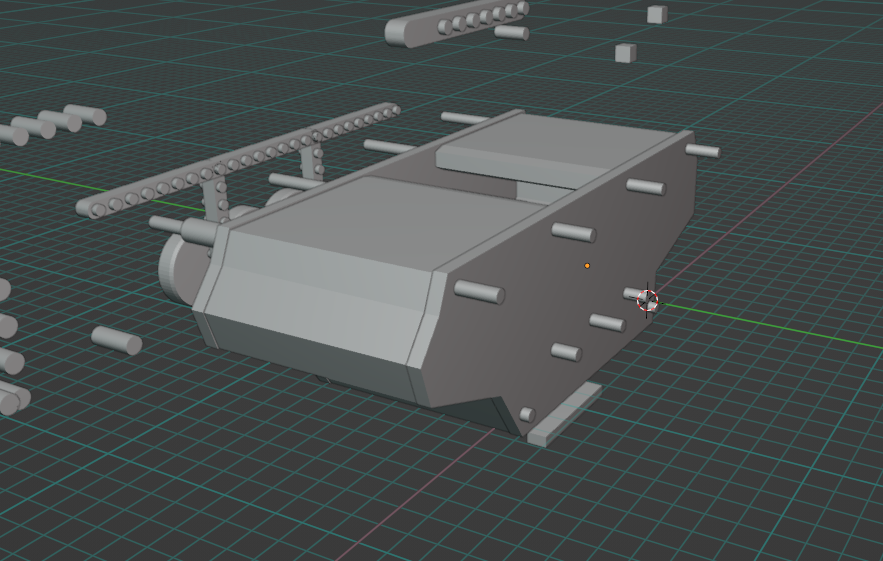Select the lone cylinder lying left of hull
The height and width of the screenshot is (561, 883).
point(117,340)
